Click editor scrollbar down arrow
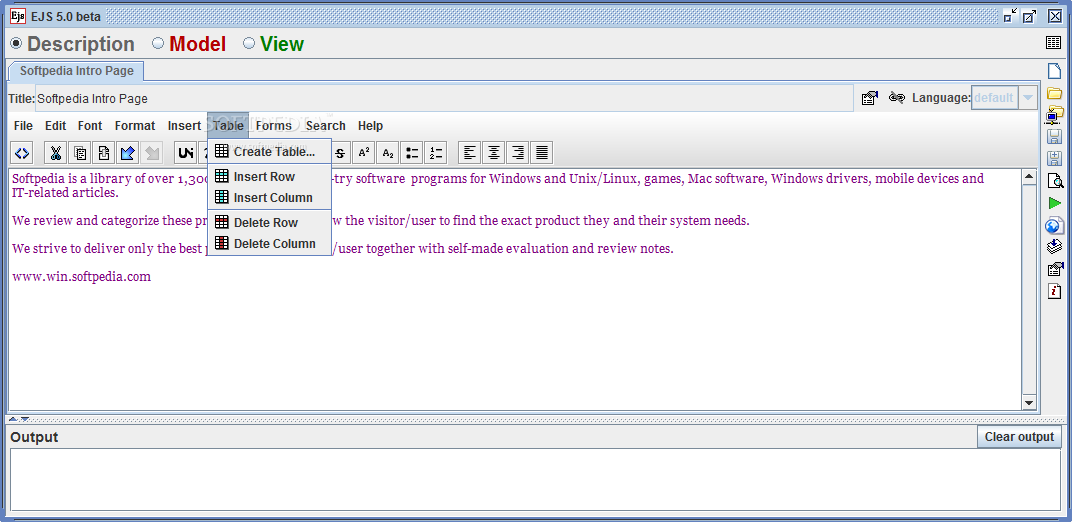Screen dimensions: 1072x522 coord(1029,403)
